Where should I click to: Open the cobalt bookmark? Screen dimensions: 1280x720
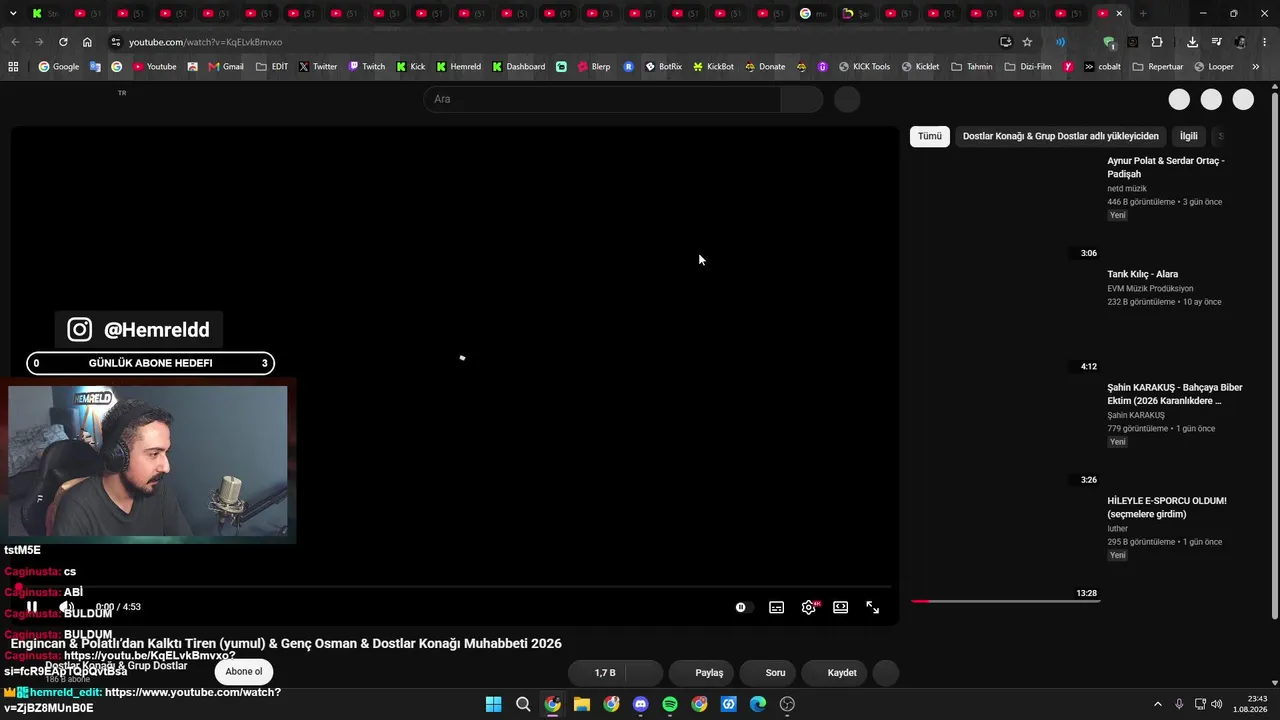pos(1102,67)
